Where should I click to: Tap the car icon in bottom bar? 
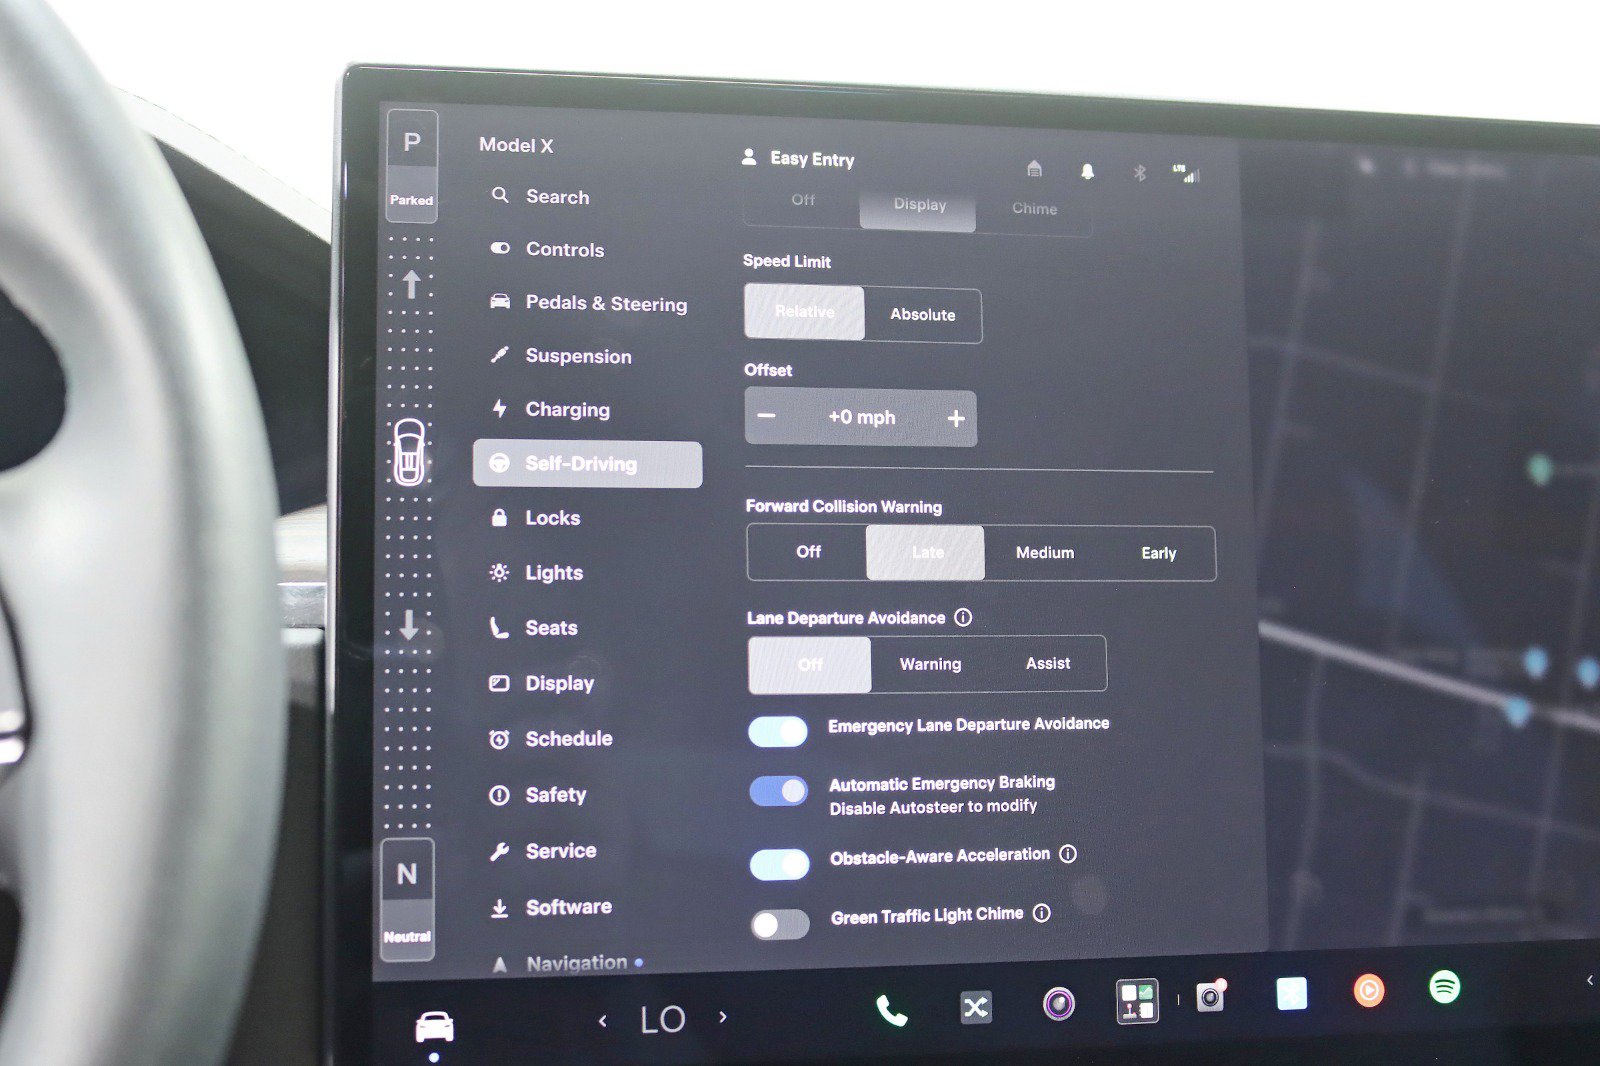pos(434,1027)
